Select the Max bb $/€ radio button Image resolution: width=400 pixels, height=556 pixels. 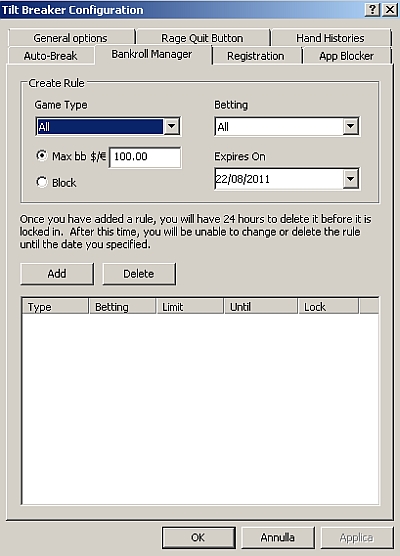[x=42, y=156]
